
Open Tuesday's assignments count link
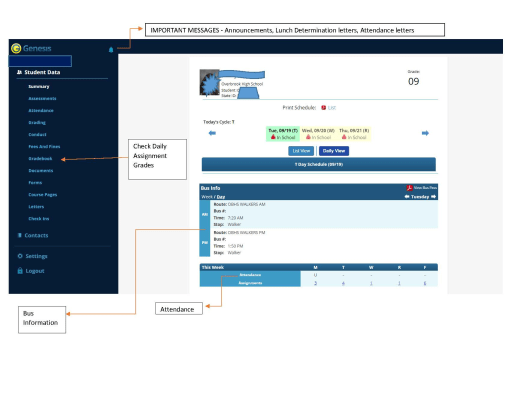pyautogui.click(x=343, y=283)
